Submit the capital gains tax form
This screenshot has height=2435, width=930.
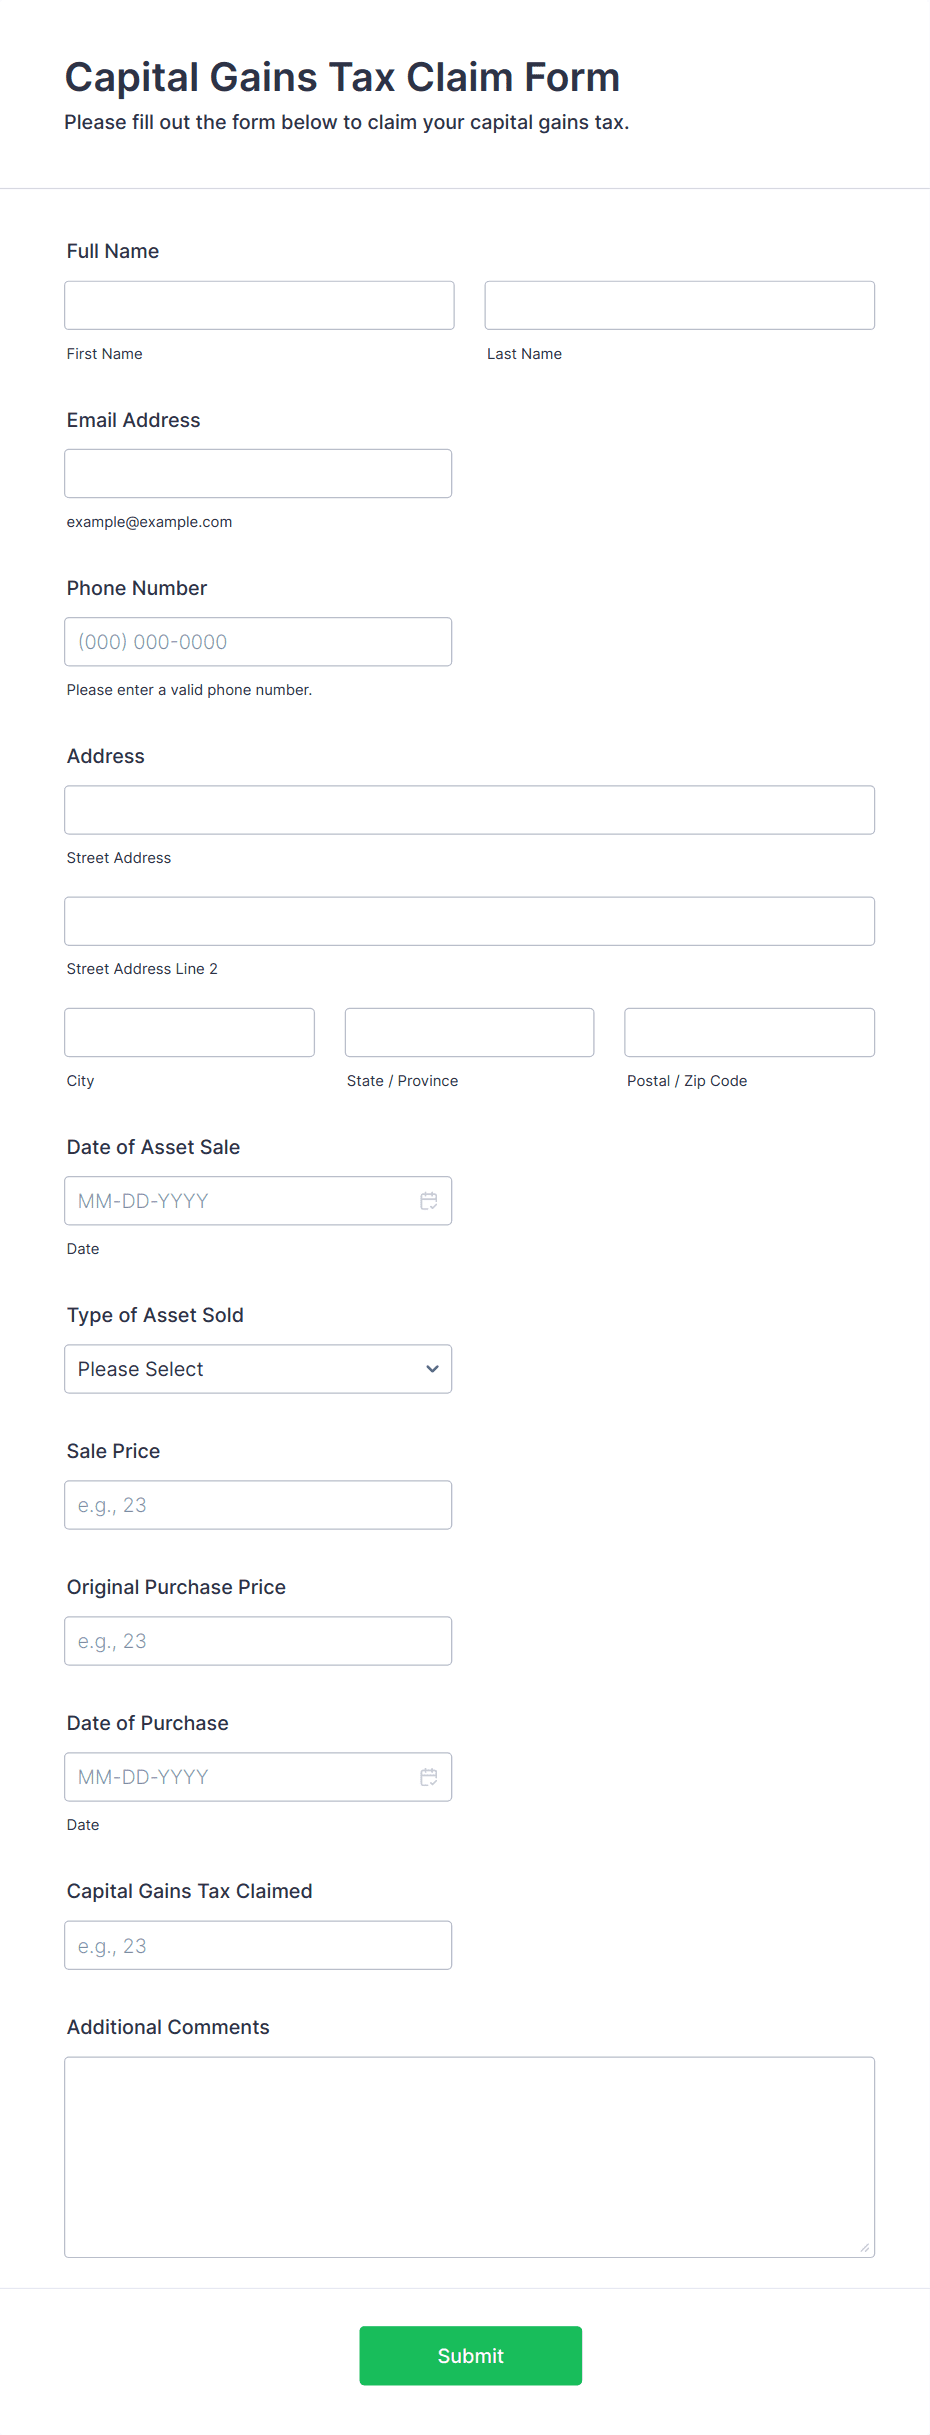tap(470, 2355)
